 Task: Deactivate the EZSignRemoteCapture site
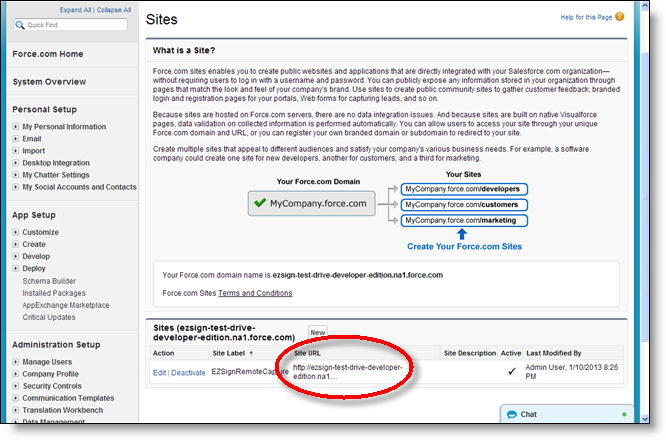pyautogui.click(x=187, y=372)
